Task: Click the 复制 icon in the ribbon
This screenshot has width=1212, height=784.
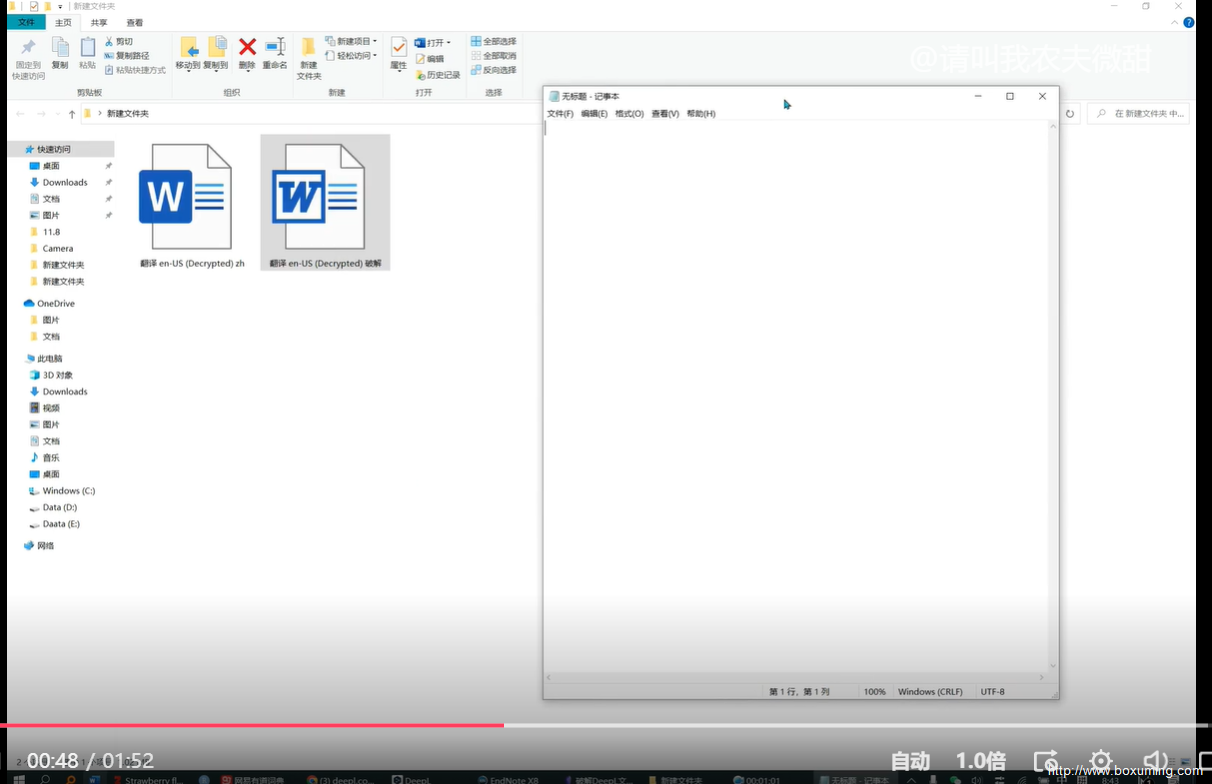Action: pyautogui.click(x=60, y=48)
